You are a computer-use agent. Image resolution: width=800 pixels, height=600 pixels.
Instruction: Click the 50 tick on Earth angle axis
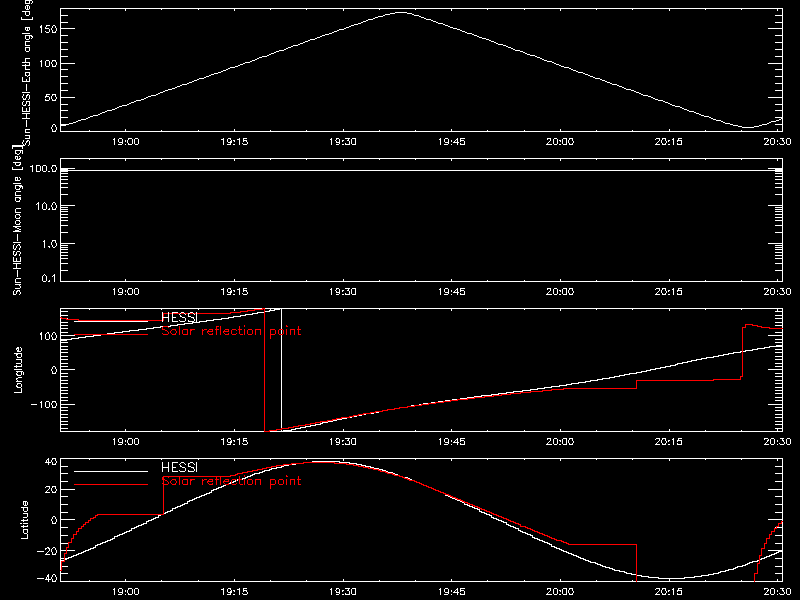click(51, 97)
